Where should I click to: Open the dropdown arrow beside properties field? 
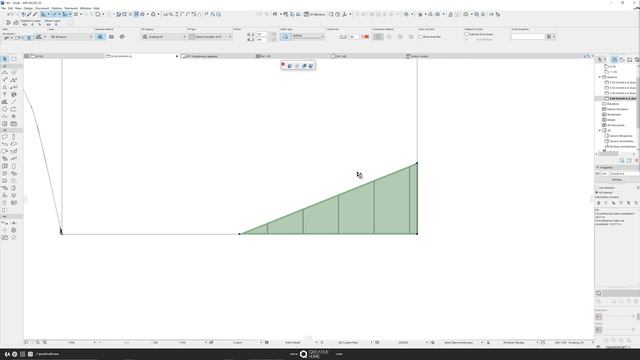coord(554,37)
